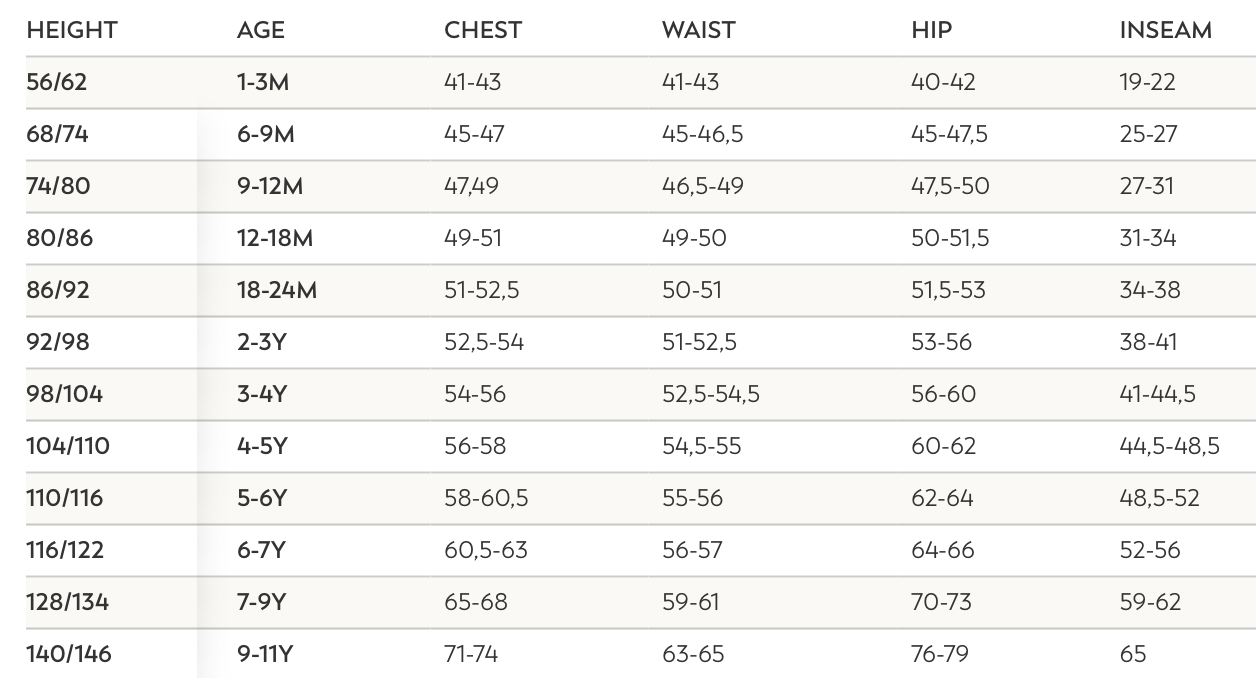Select chest value 58-60,5

(x=486, y=499)
